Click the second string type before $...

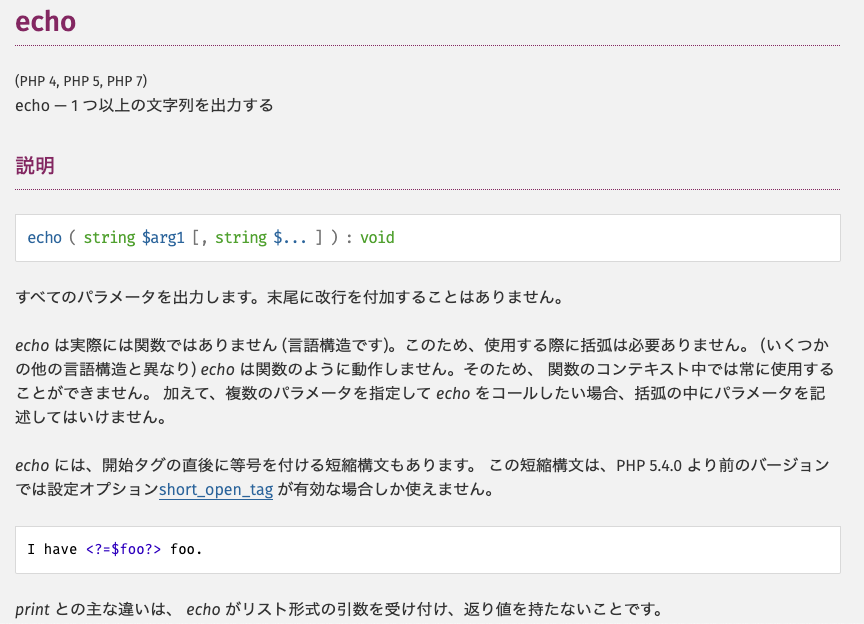click(241, 238)
